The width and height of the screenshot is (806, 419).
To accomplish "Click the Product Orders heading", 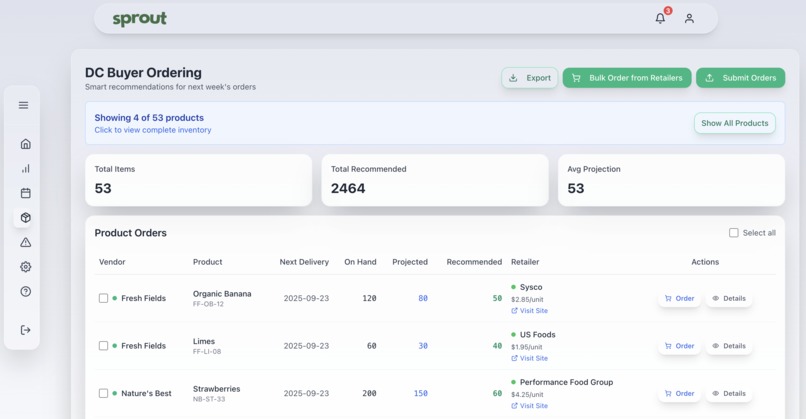I will pos(131,233).
